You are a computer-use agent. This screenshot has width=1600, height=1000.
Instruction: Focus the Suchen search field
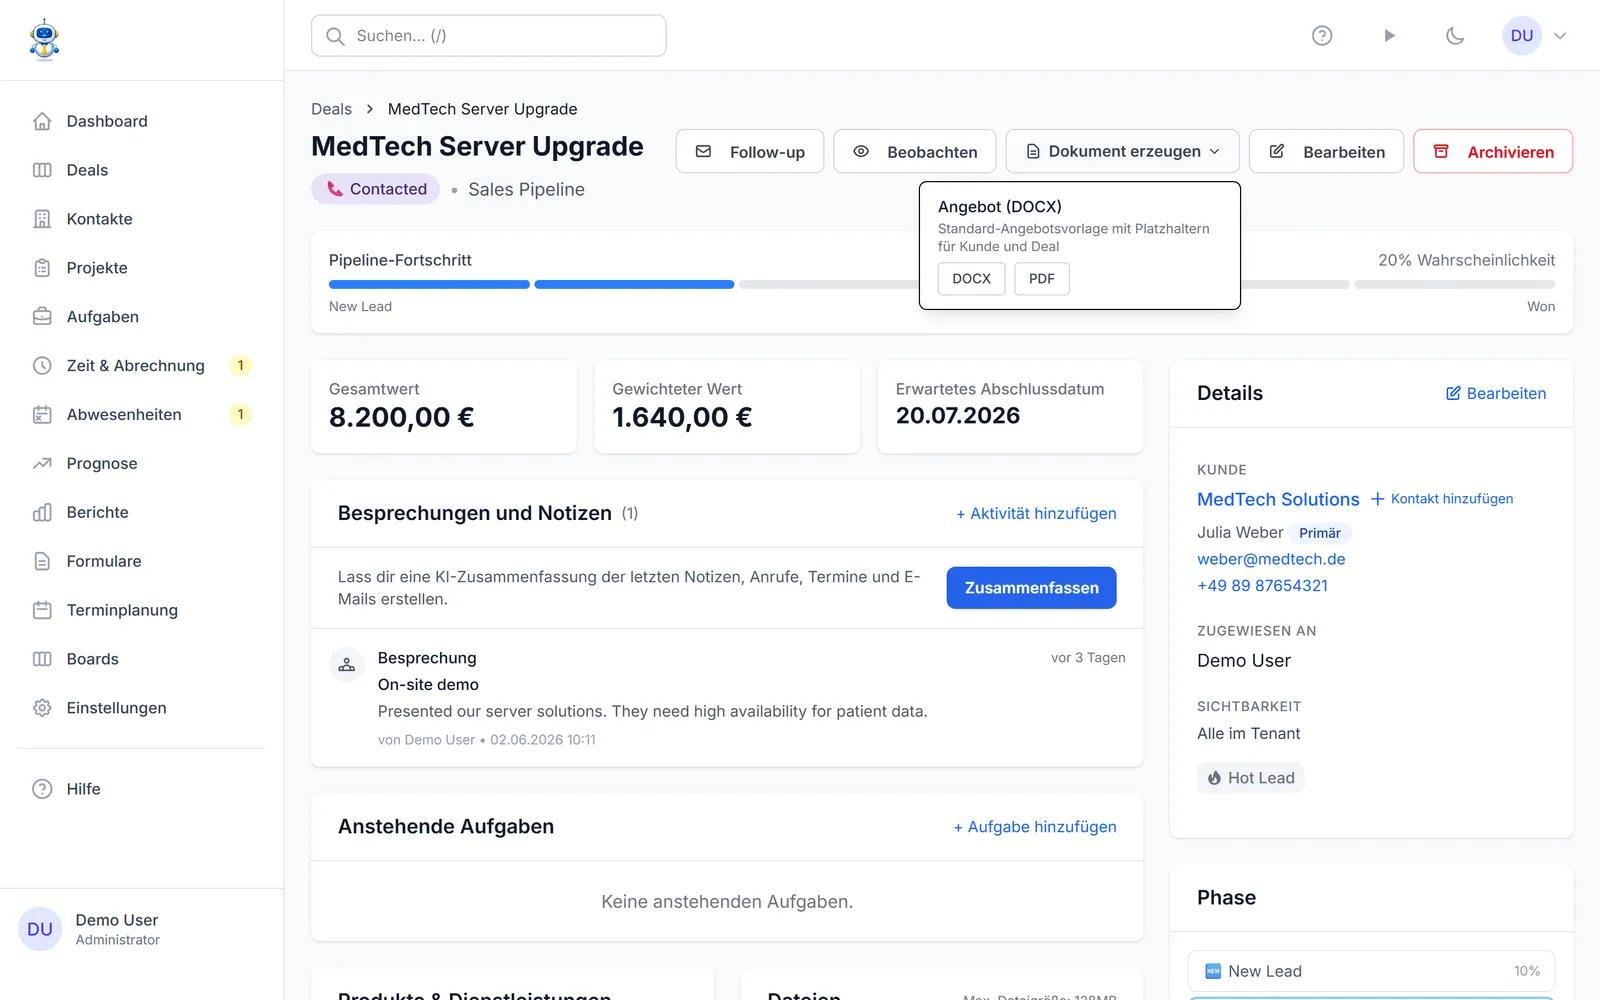tap(489, 36)
